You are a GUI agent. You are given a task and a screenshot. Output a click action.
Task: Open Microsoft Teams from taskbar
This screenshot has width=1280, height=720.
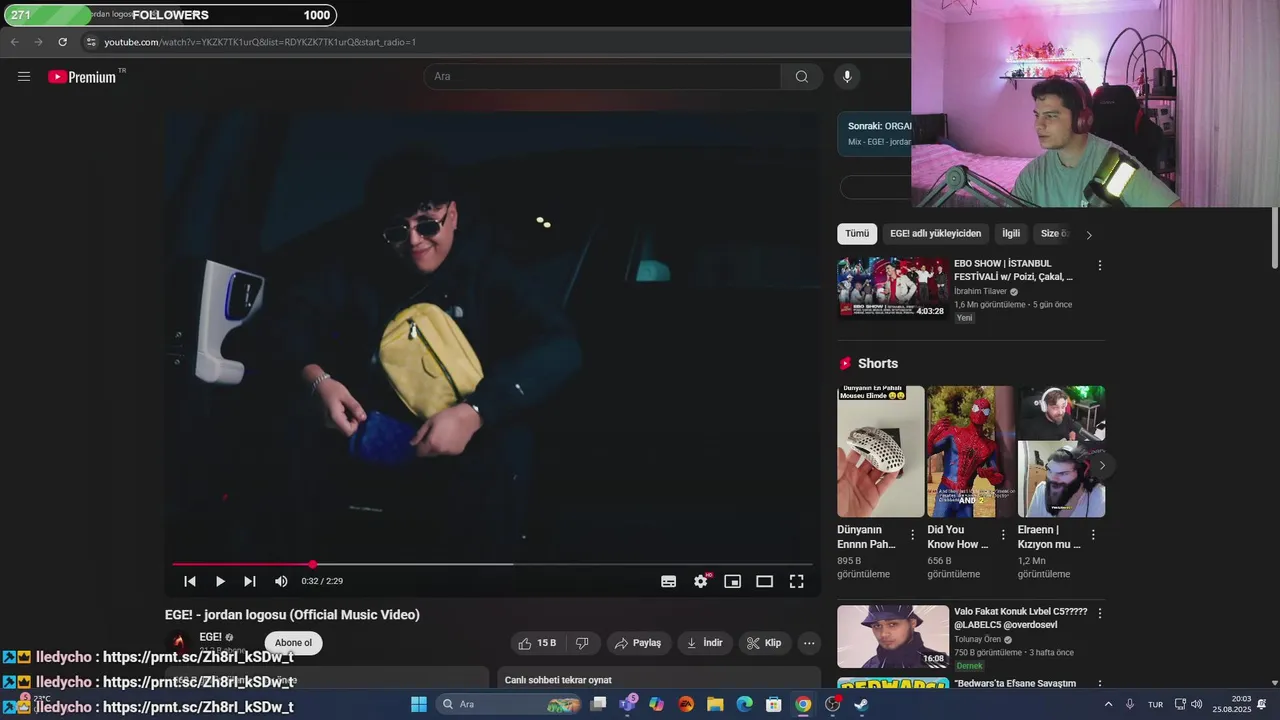(627, 704)
